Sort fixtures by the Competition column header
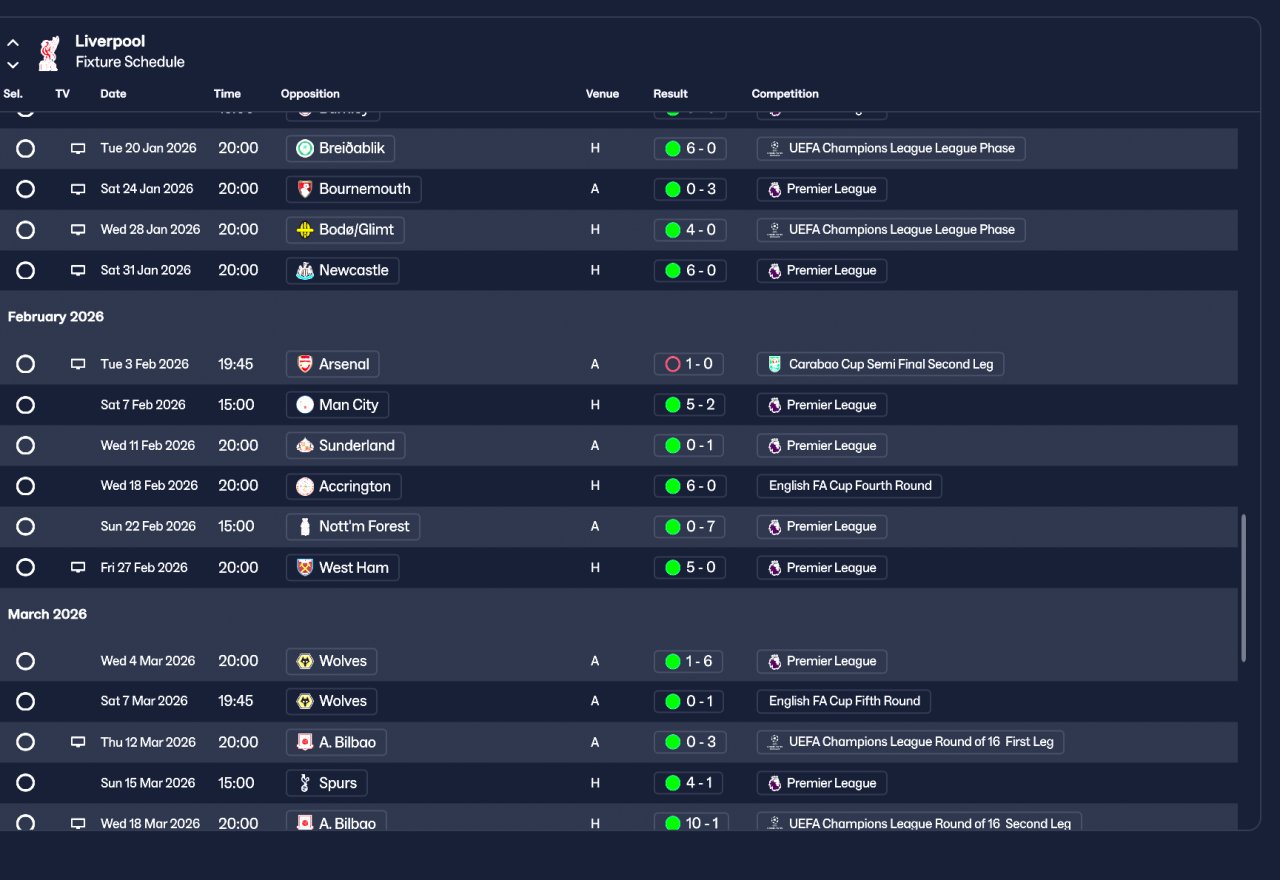This screenshot has height=880, width=1280. (x=785, y=94)
